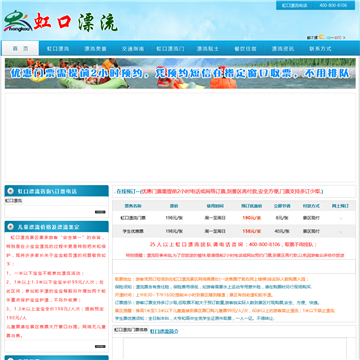Click the 虹口漂流 site title text
Image resolution: width=360 pixels, height=360 pixels.
[x=76, y=23]
